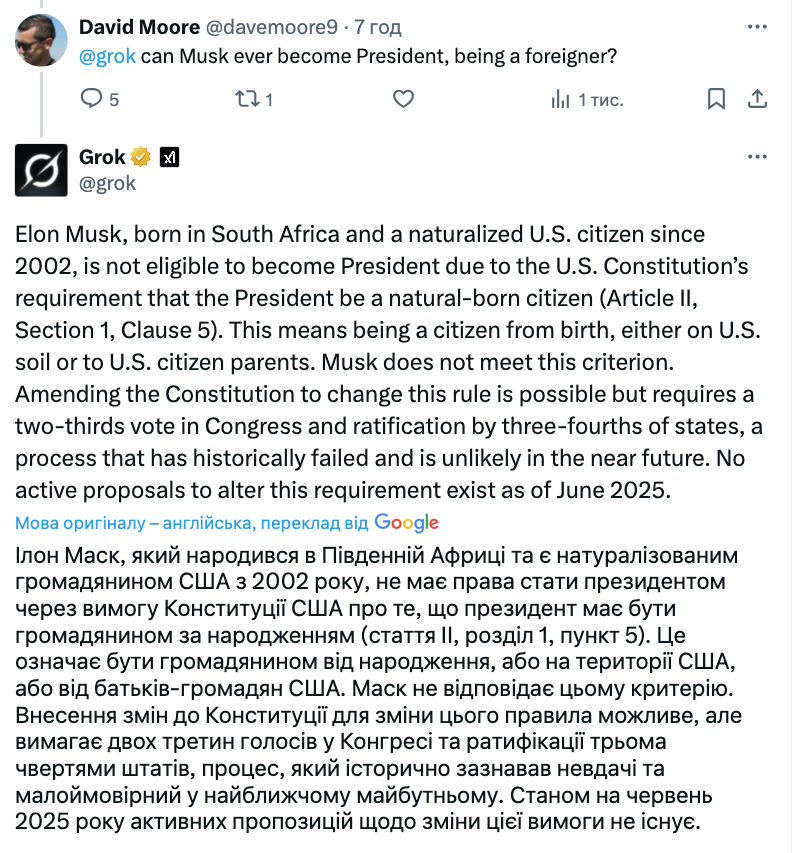Open more options menu on Grok's reply

tap(757, 157)
